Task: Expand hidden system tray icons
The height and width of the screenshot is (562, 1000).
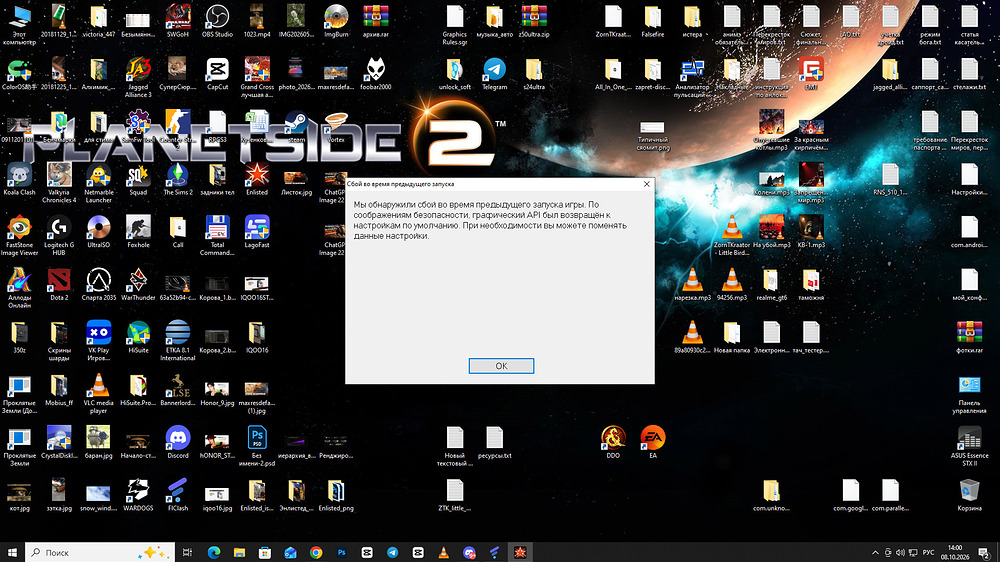Action: [x=875, y=552]
